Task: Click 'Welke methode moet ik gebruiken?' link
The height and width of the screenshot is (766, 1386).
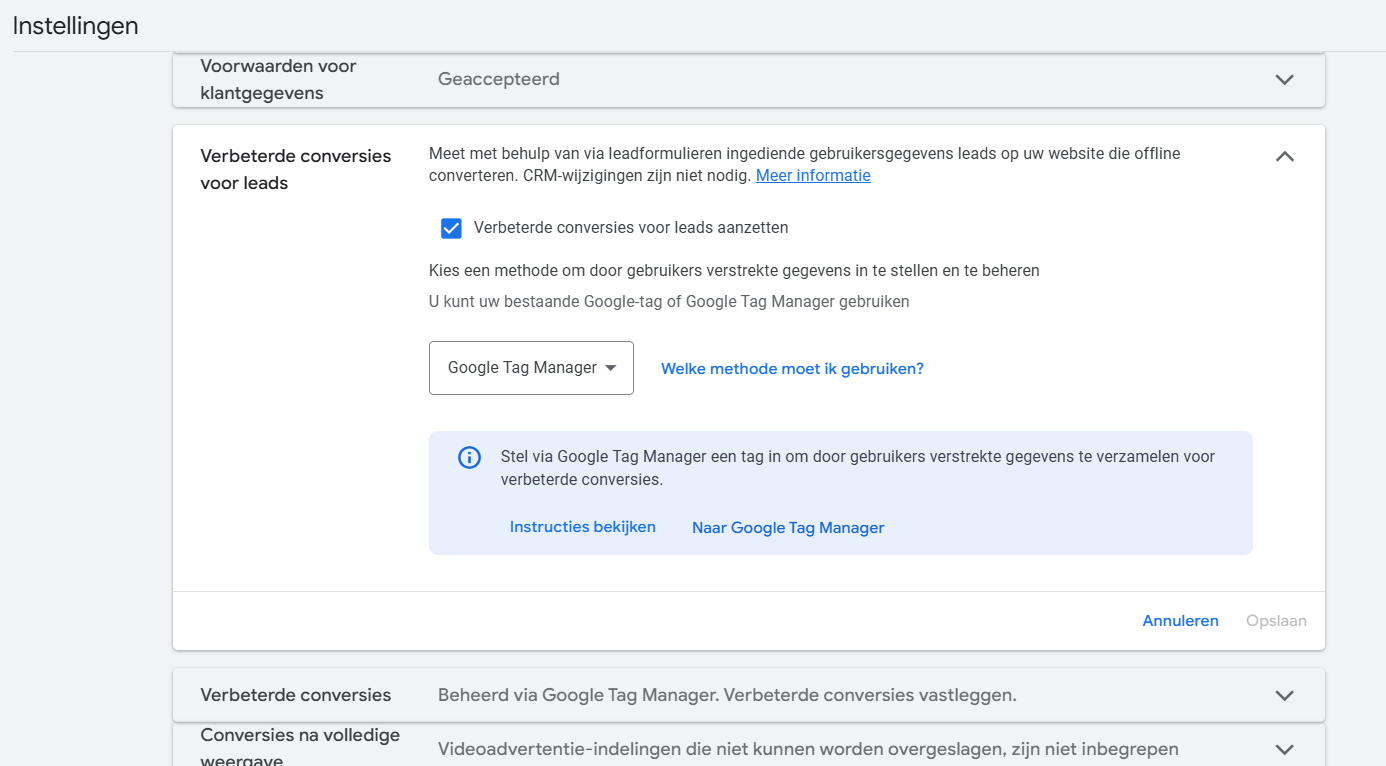Action: coord(792,369)
